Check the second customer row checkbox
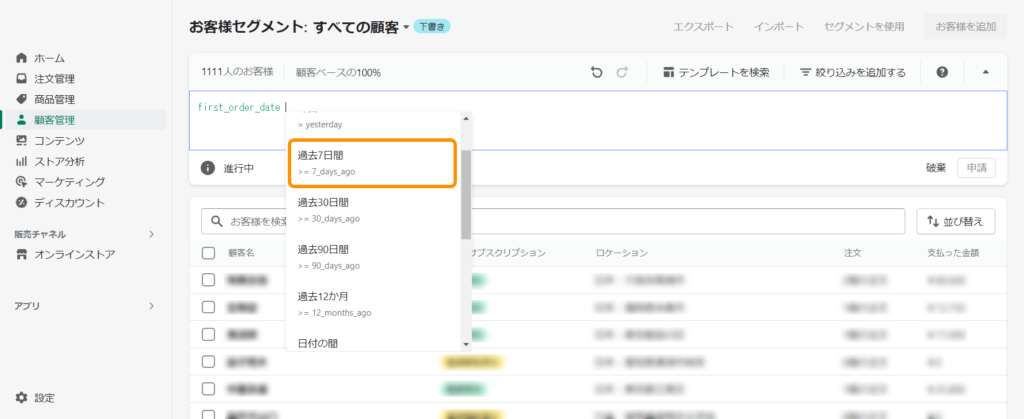1024x419 pixels. (x=208, y=307)
